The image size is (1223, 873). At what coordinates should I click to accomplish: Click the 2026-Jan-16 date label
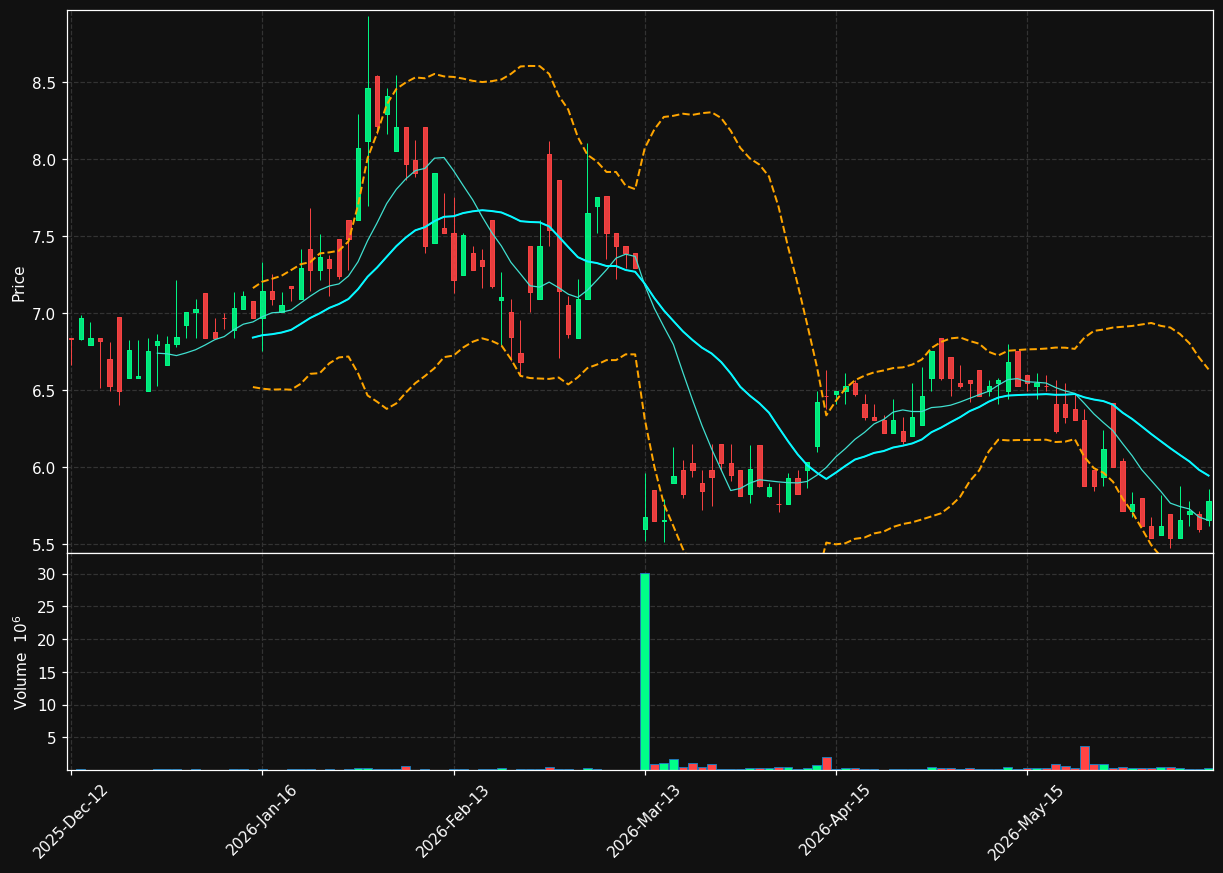261,820
